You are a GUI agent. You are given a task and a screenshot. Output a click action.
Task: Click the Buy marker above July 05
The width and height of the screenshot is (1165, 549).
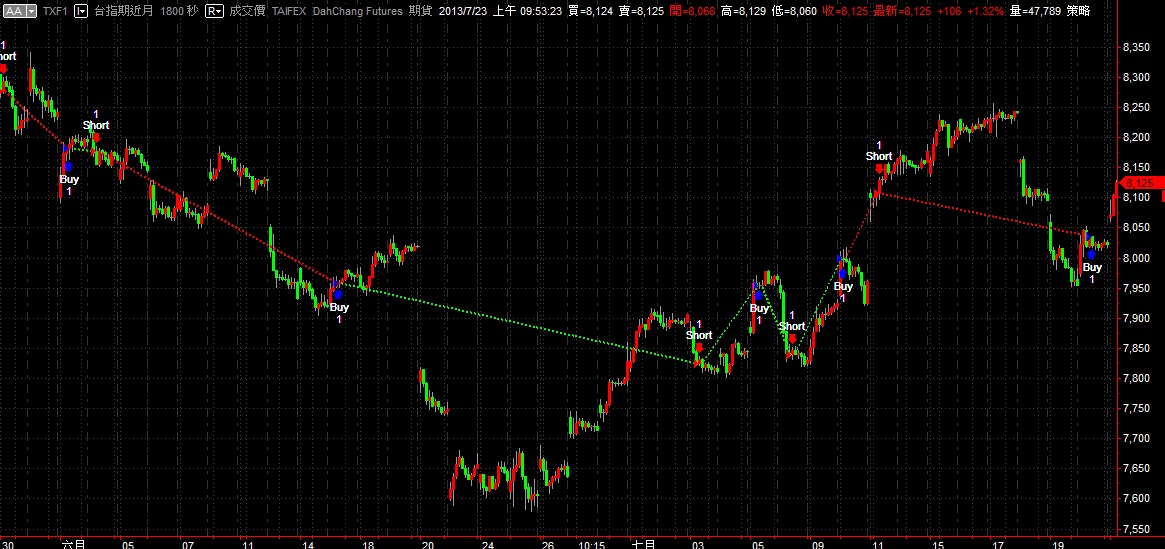point(756,296)
